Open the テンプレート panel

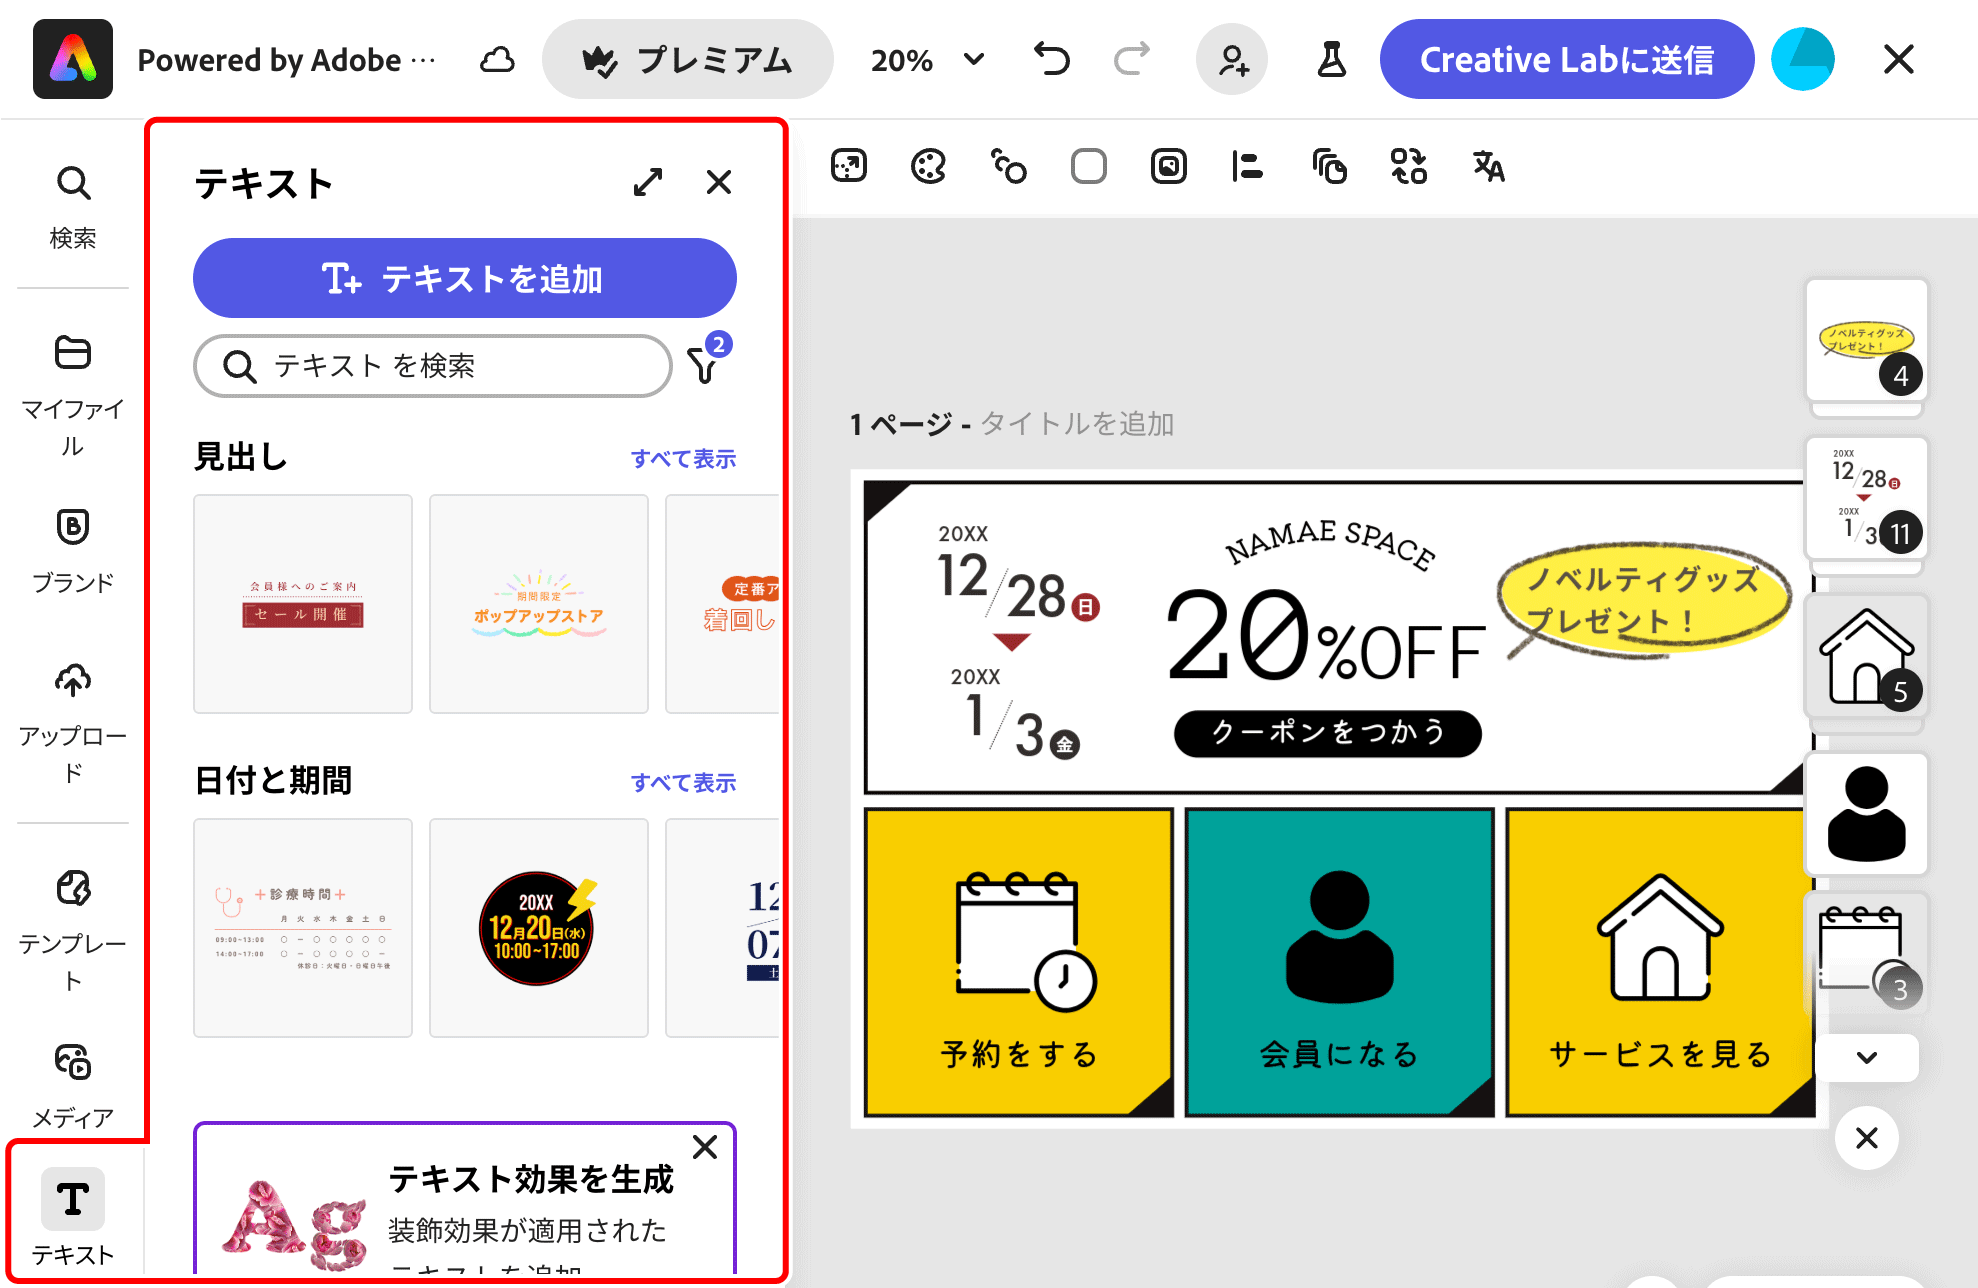(72, 920)
